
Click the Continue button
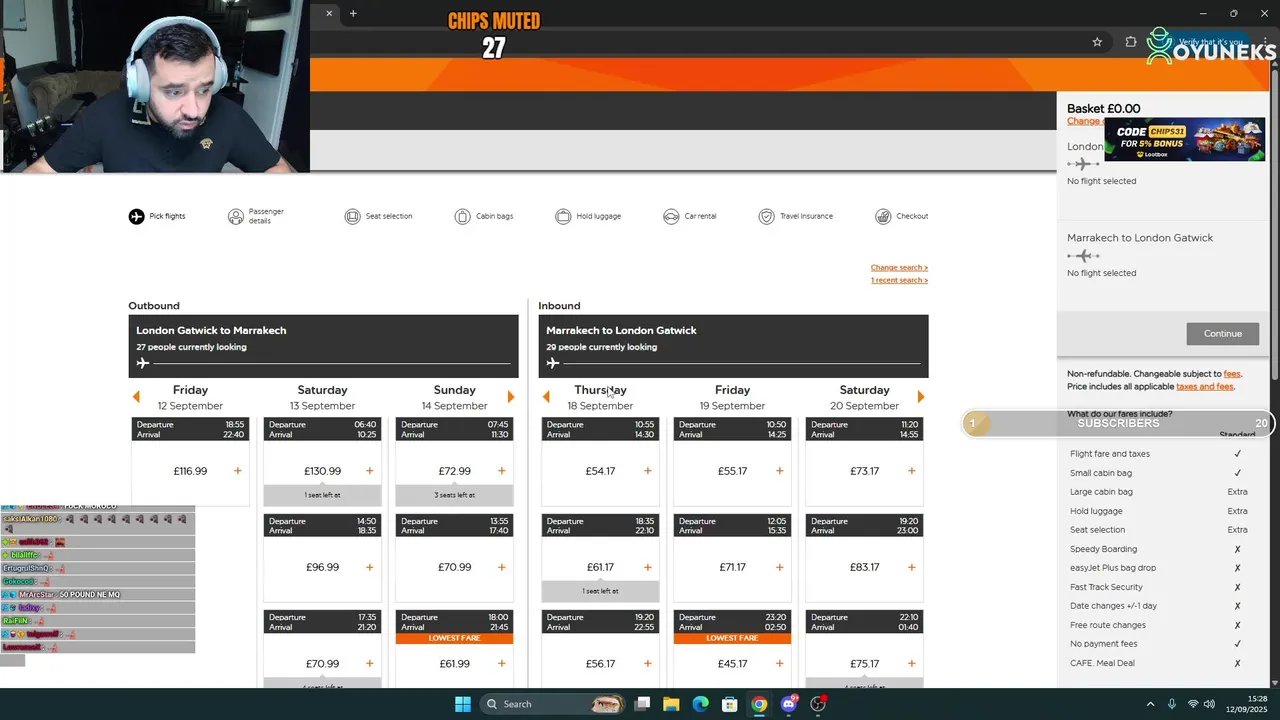(1223, 334)
